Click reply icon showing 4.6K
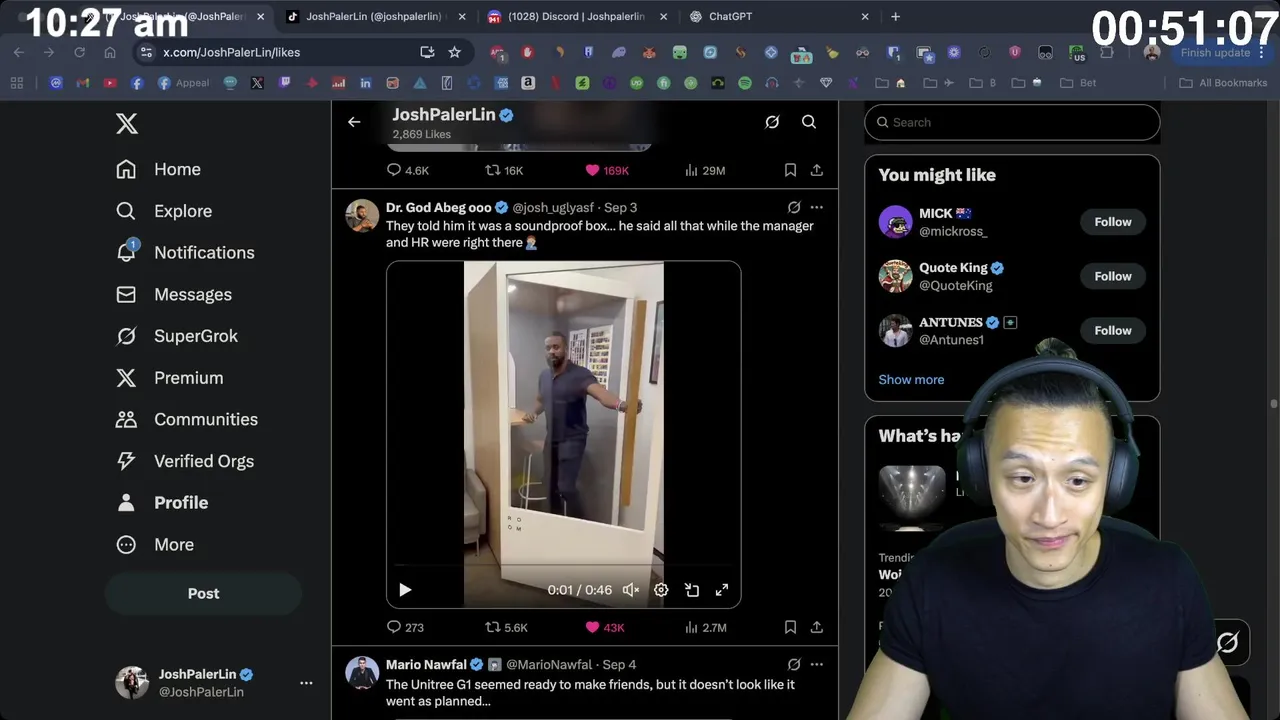The image size is (1280, 720). coord(407,170)
